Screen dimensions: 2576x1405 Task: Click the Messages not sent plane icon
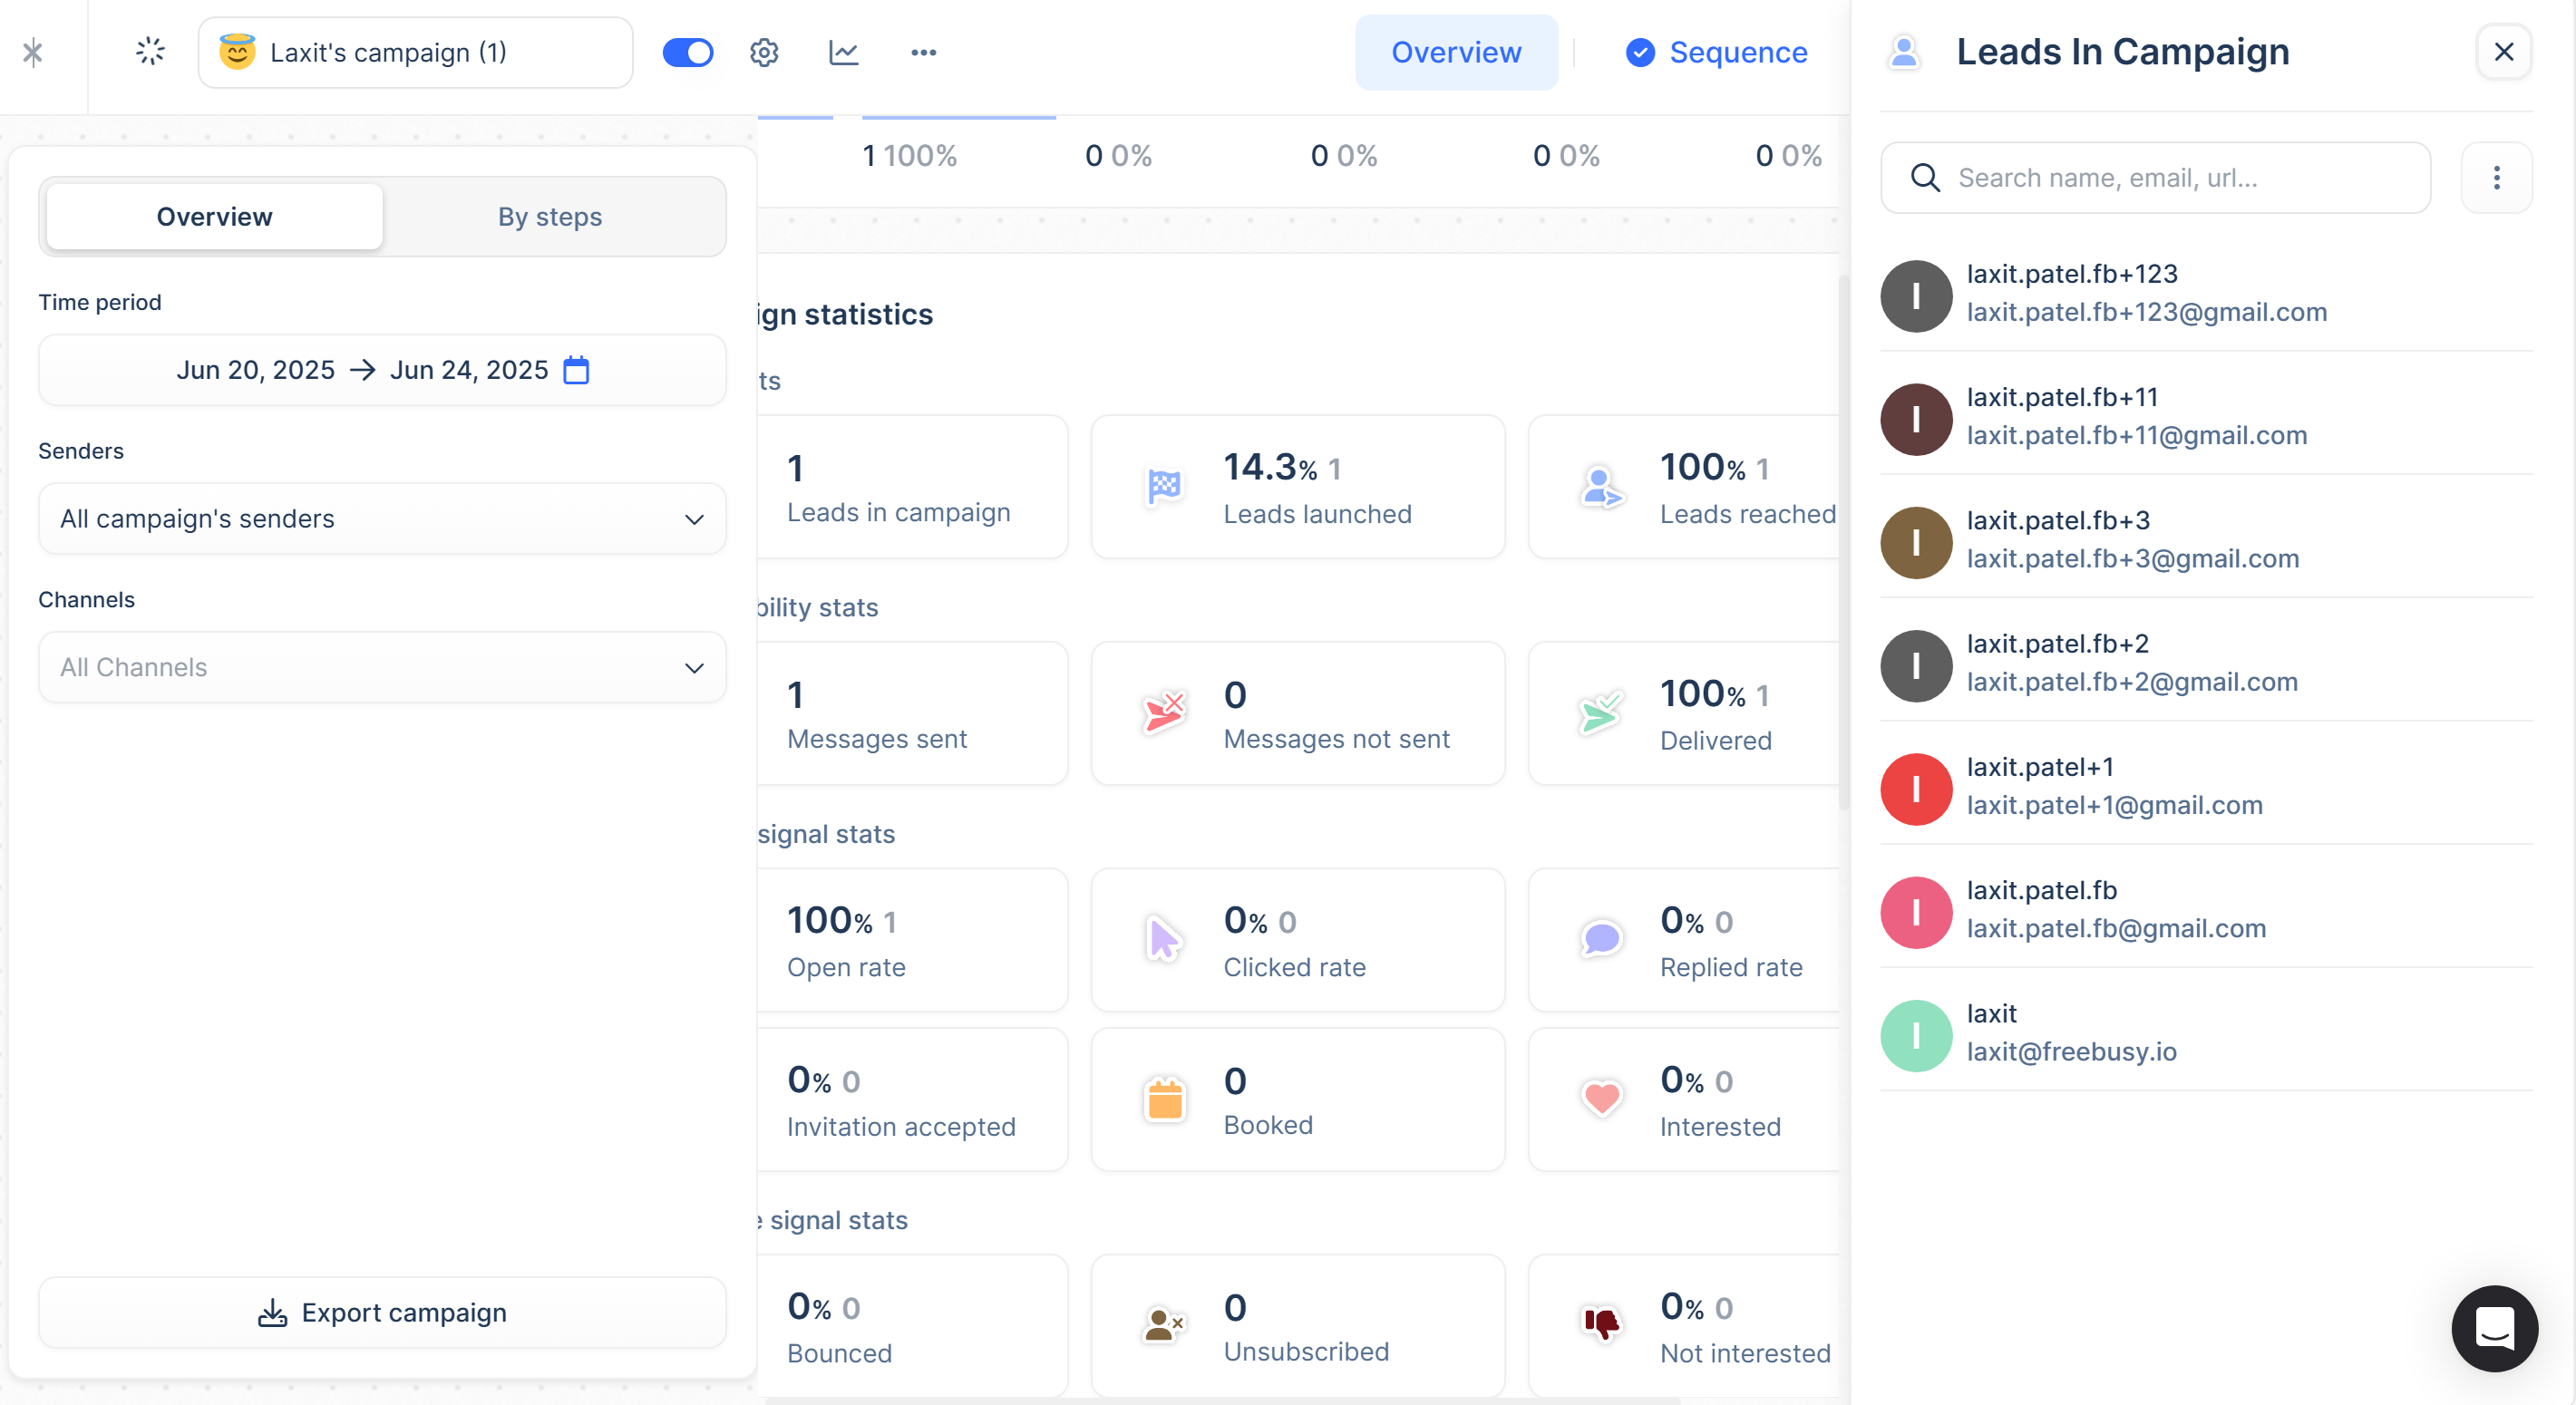point(1164,714)
